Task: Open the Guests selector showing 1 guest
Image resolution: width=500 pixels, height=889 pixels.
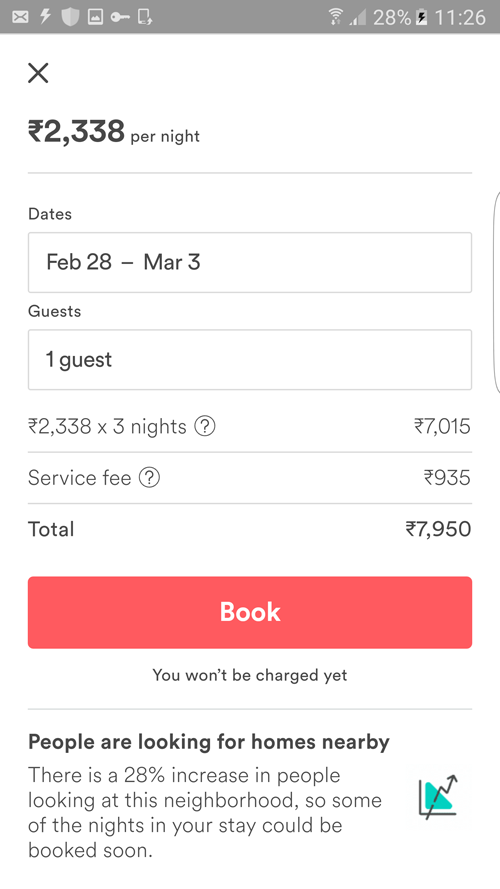Action: point(250,359)
